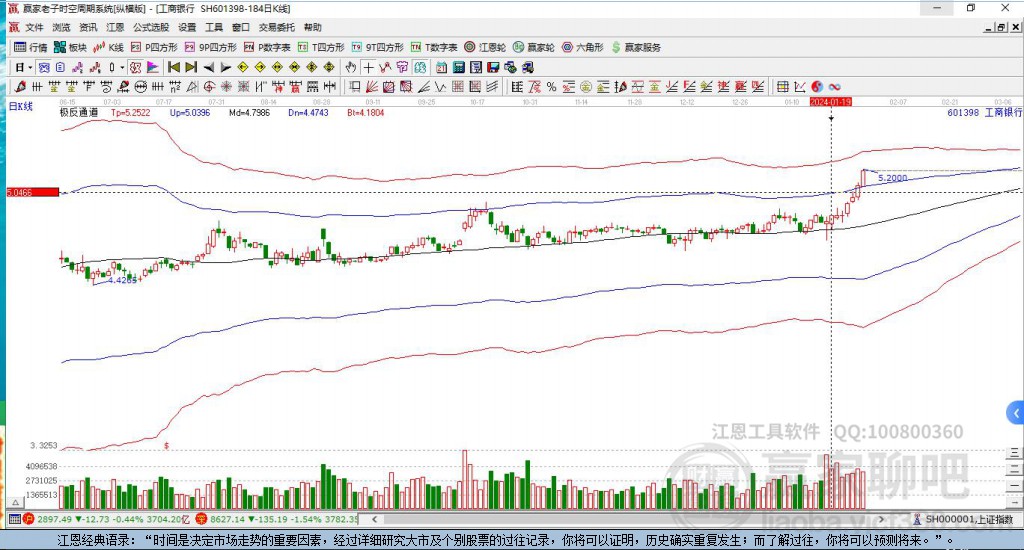Open the 文件 menu

[34, 27]
